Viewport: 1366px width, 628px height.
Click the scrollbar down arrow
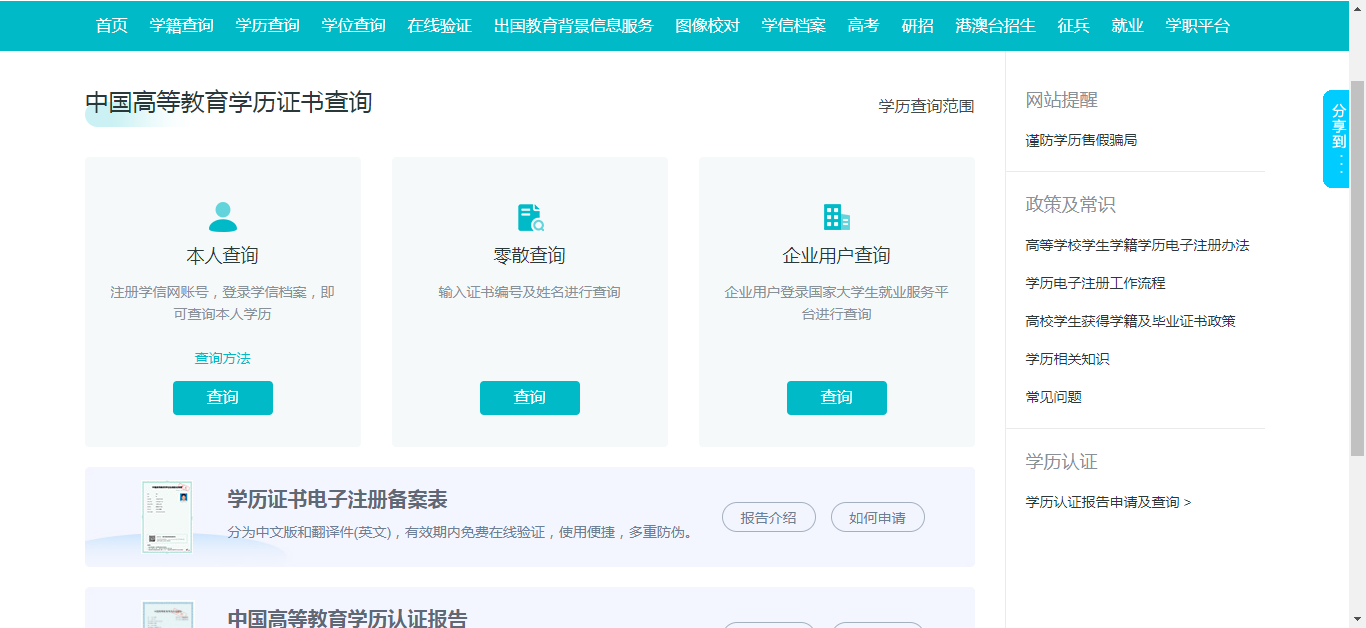(x=1359, y=619)
